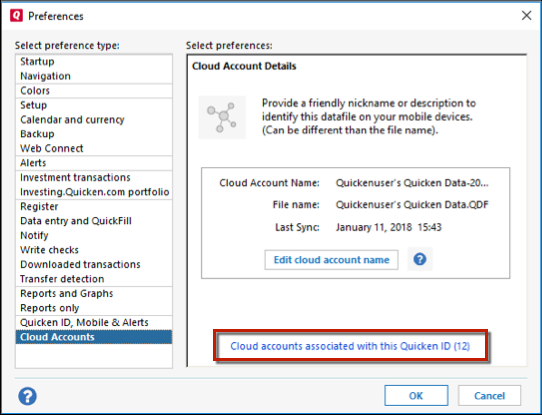Open the Reports only preferences
This screenshot has width=542, height=415.
click(x=94, y=308)
